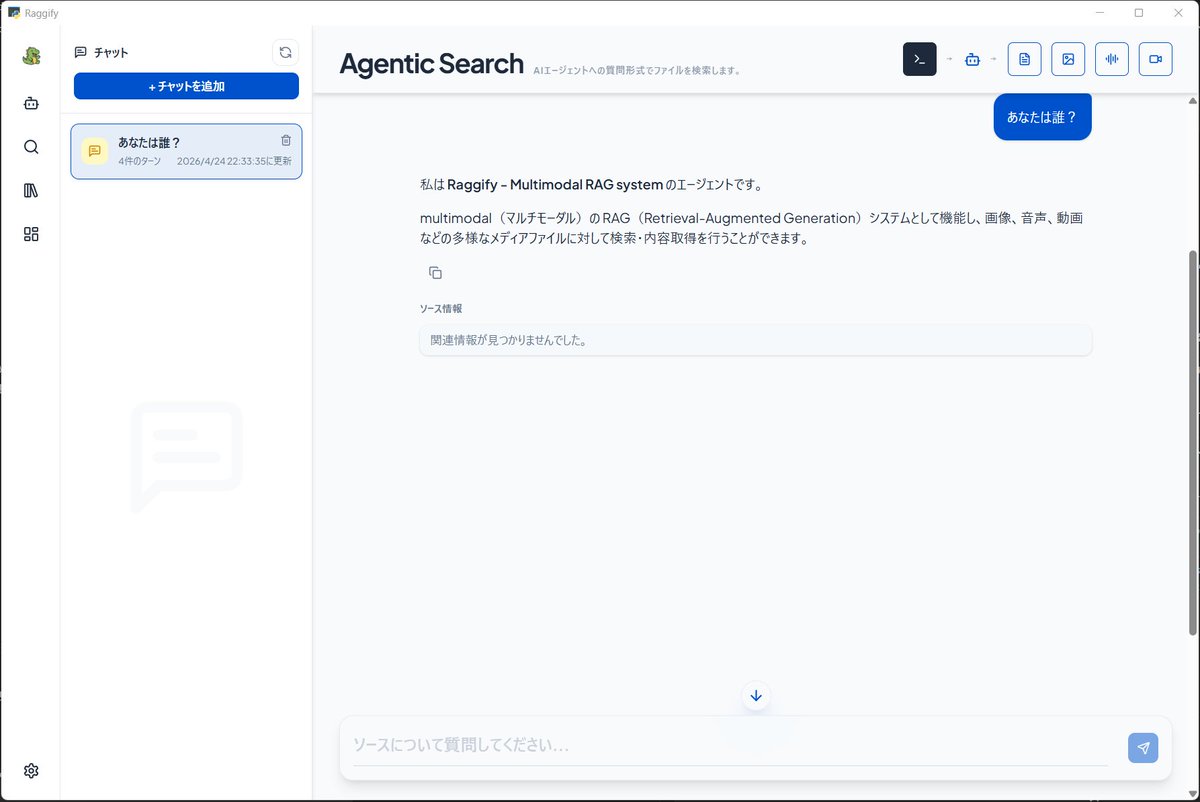Select the document file type icon
This screenshot has width=1200, height=802.
click(1024, 59)
